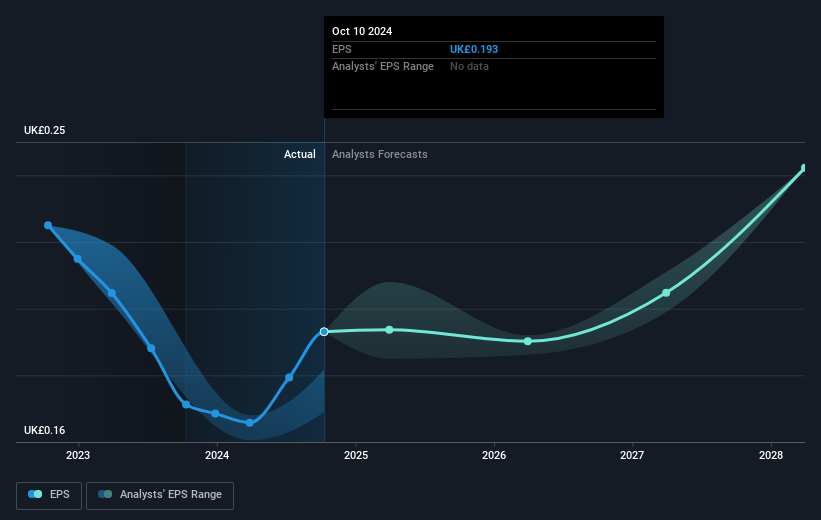
Task: Click the 'Actual' label
Action: tap(299, 154)
